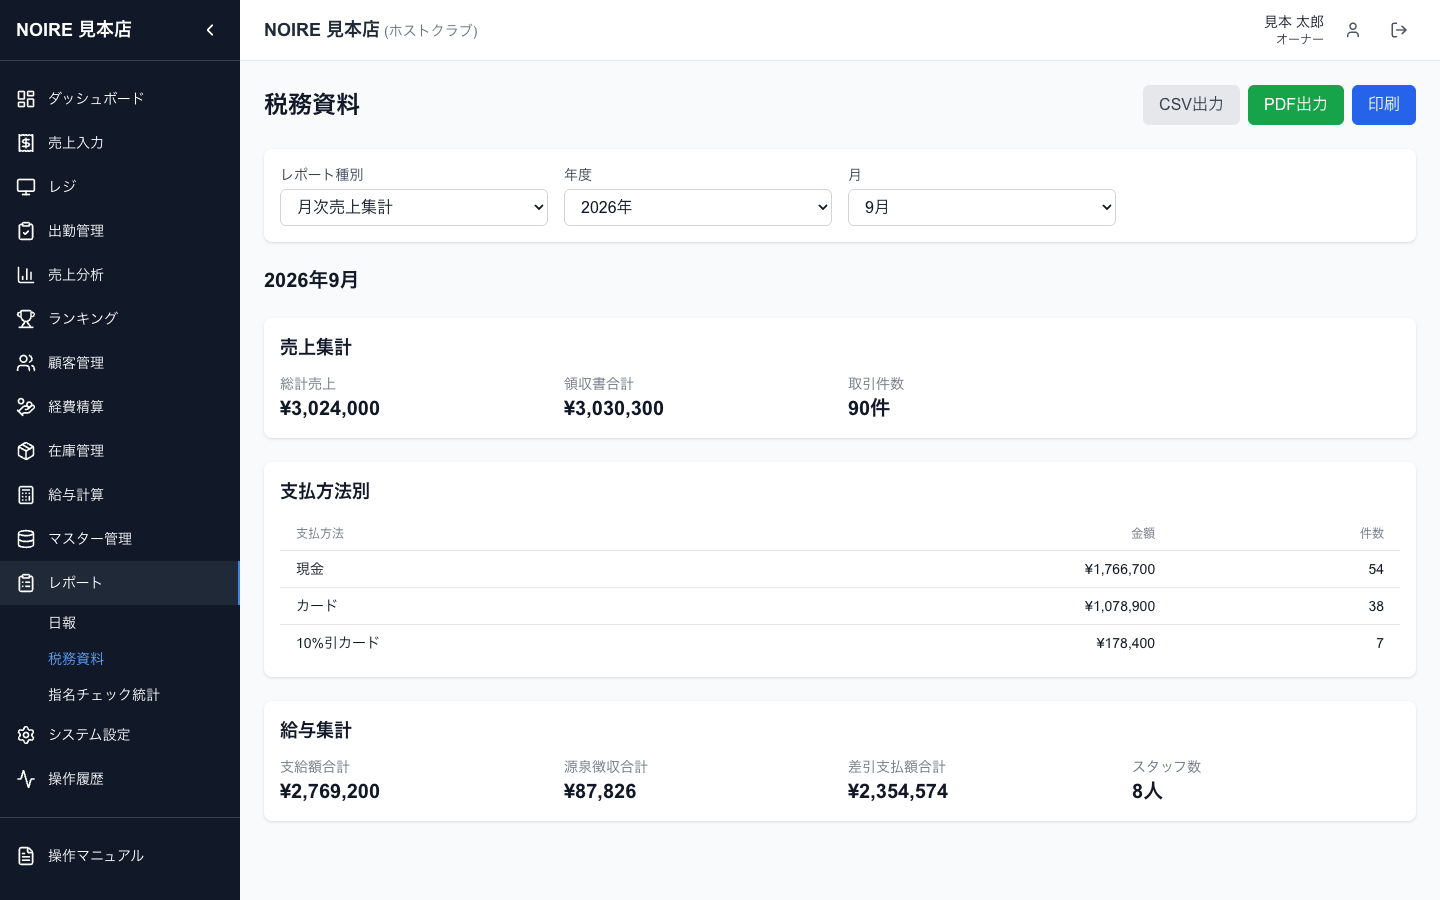Open the 年度 dropdown showing 2026年
This screenshot has width=1440, height=900.
pyautogui.click(x=698, y=207)
